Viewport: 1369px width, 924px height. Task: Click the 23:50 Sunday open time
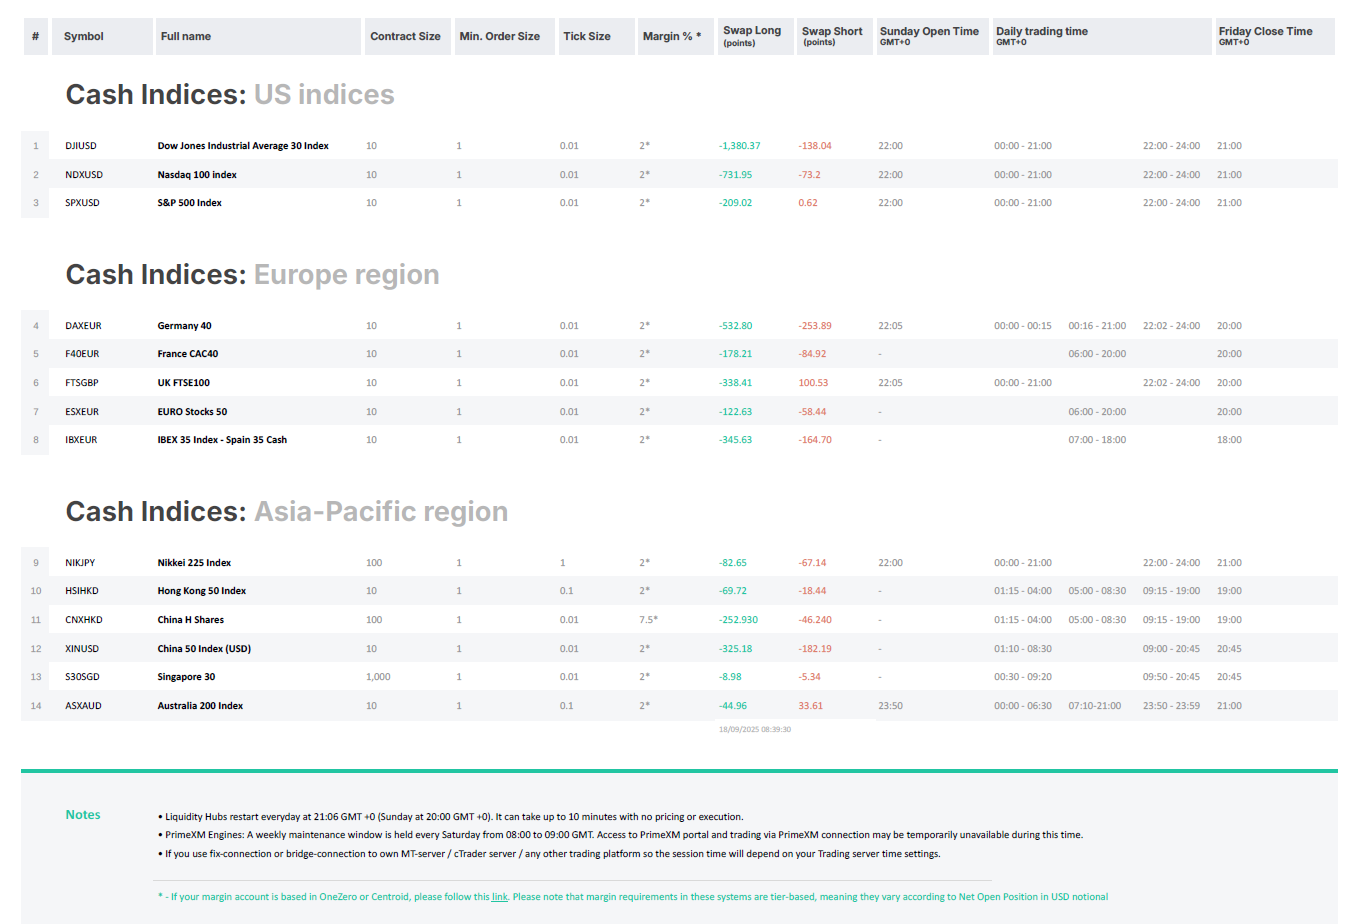coord(890,706)
